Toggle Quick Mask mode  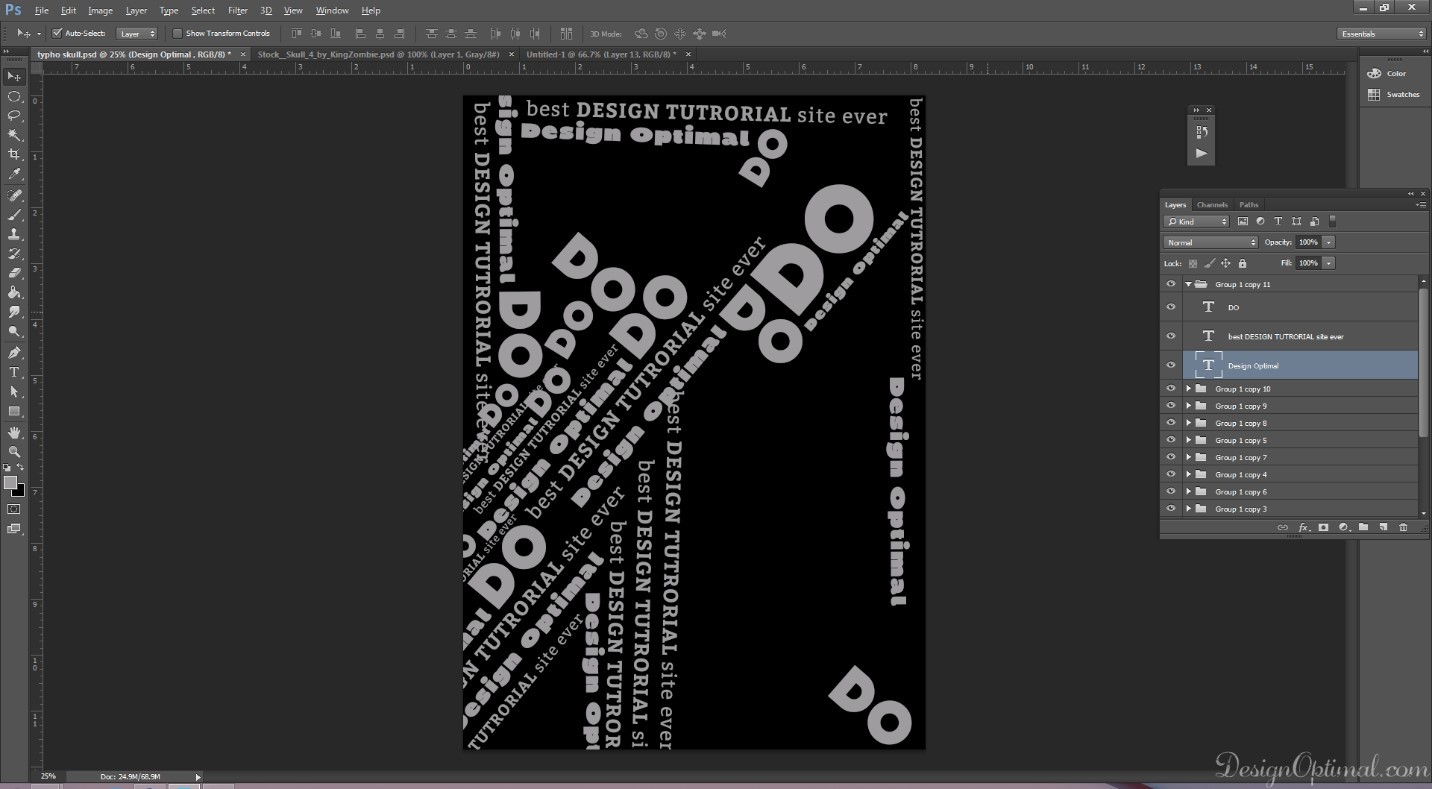14,509
